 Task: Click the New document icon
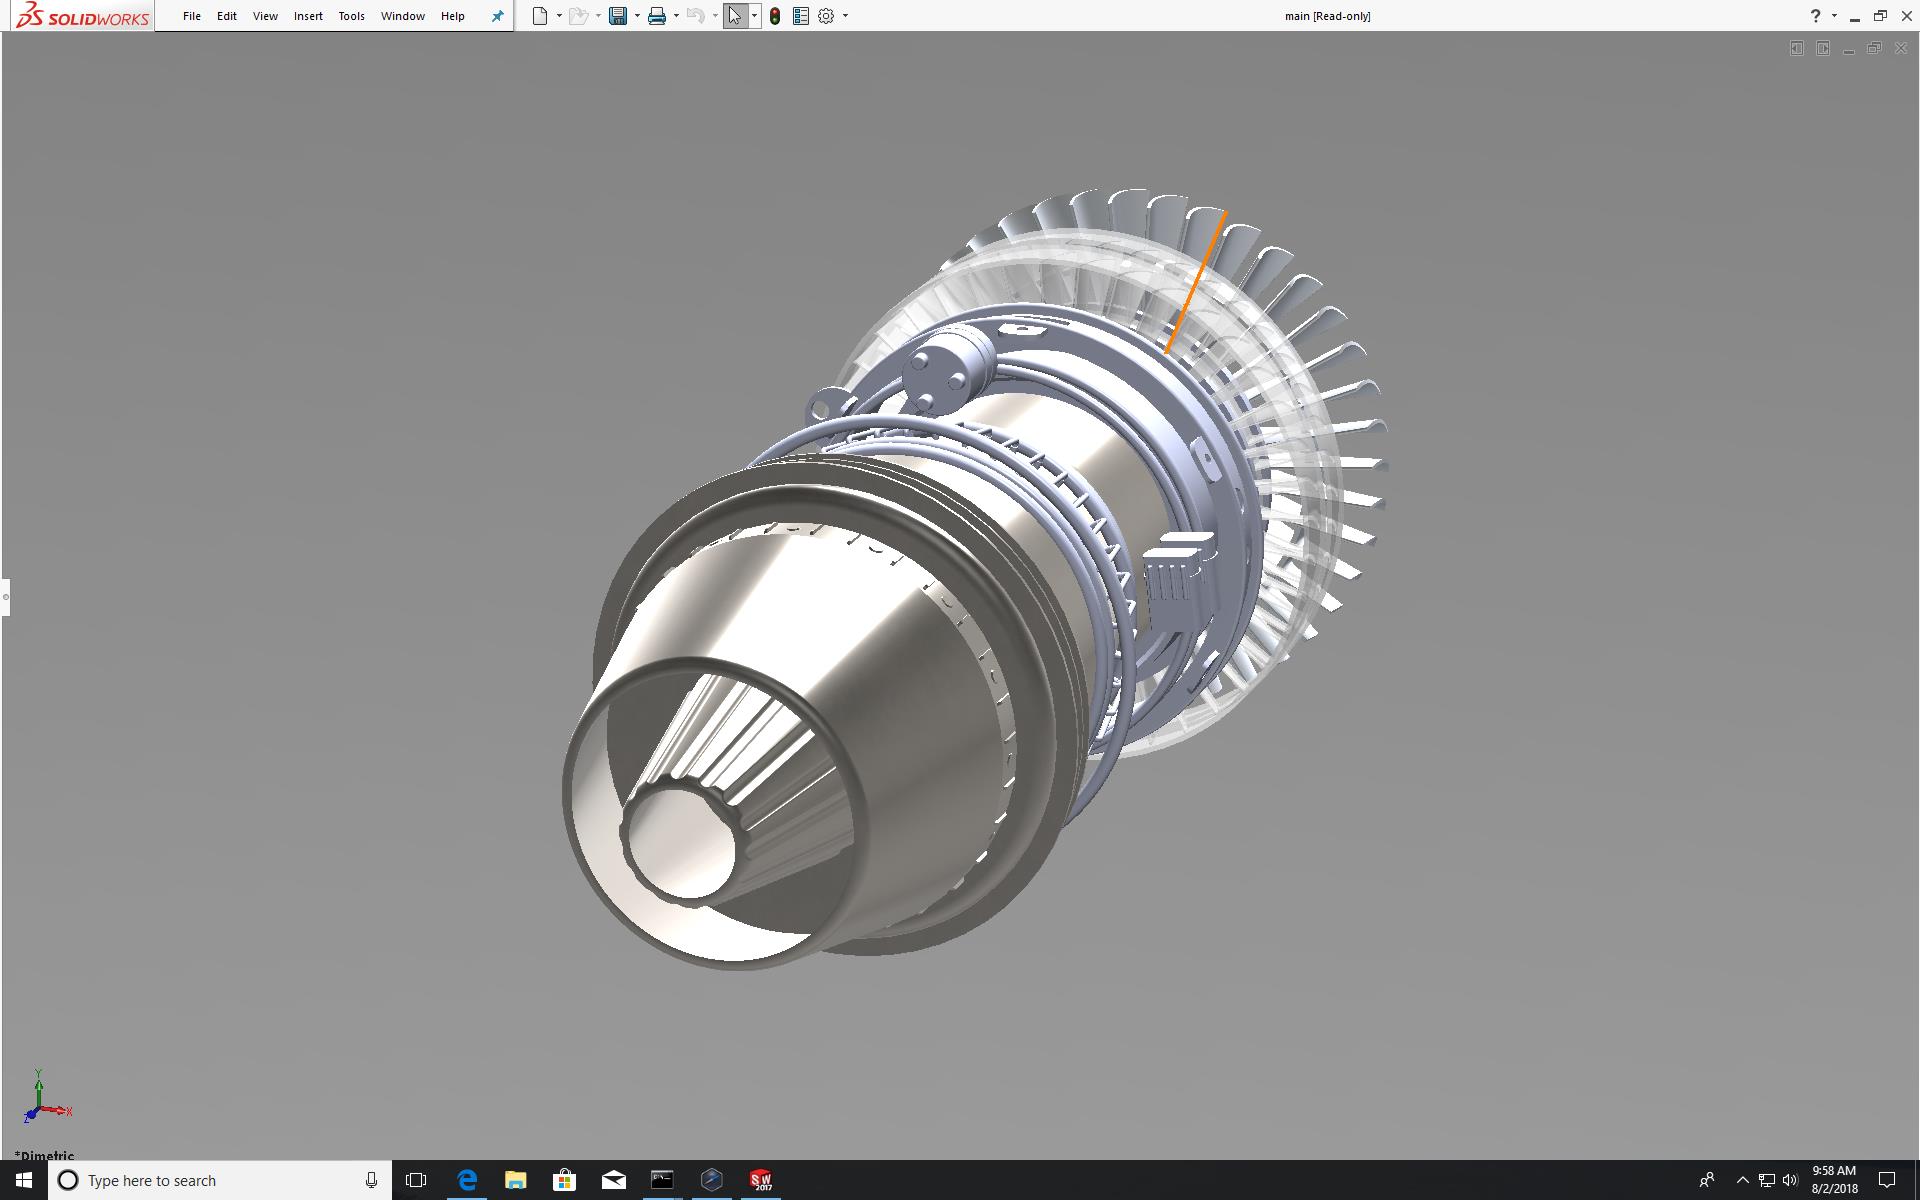(540, 16)
